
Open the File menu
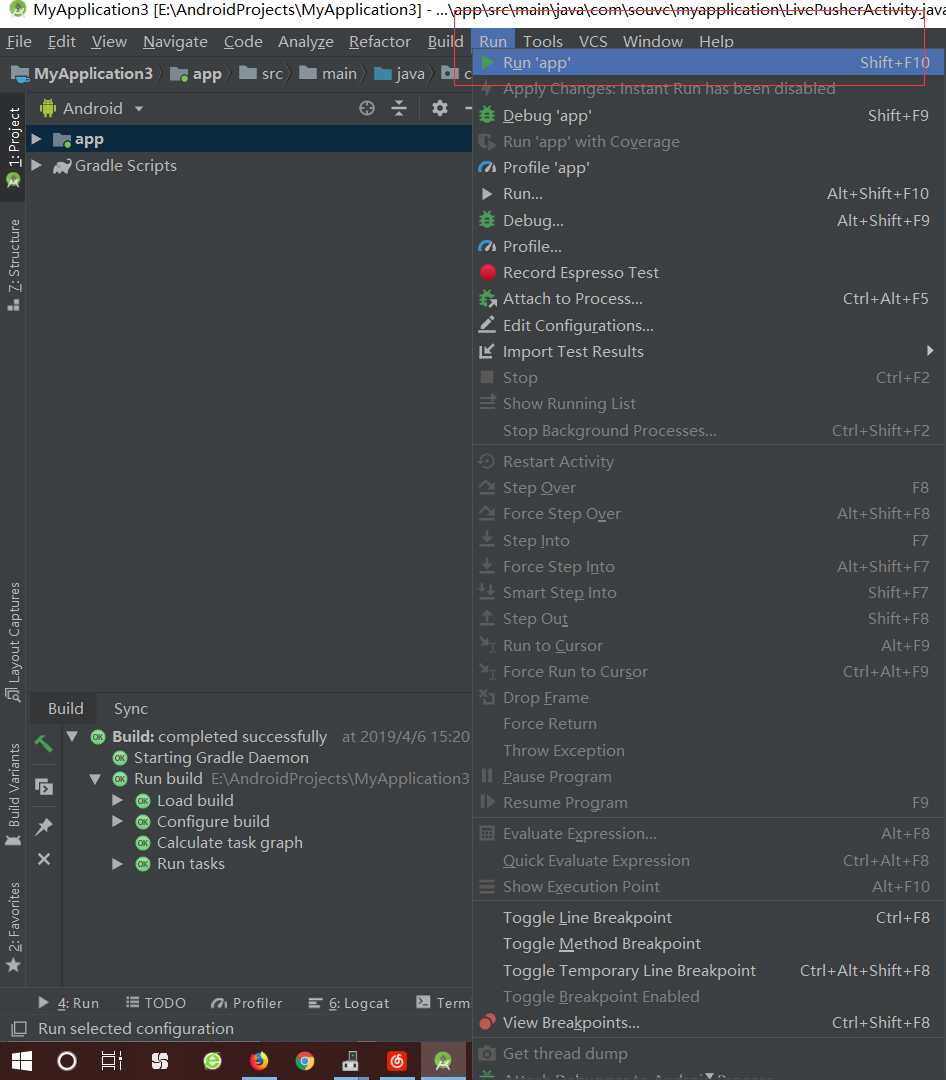click(19, 42)
